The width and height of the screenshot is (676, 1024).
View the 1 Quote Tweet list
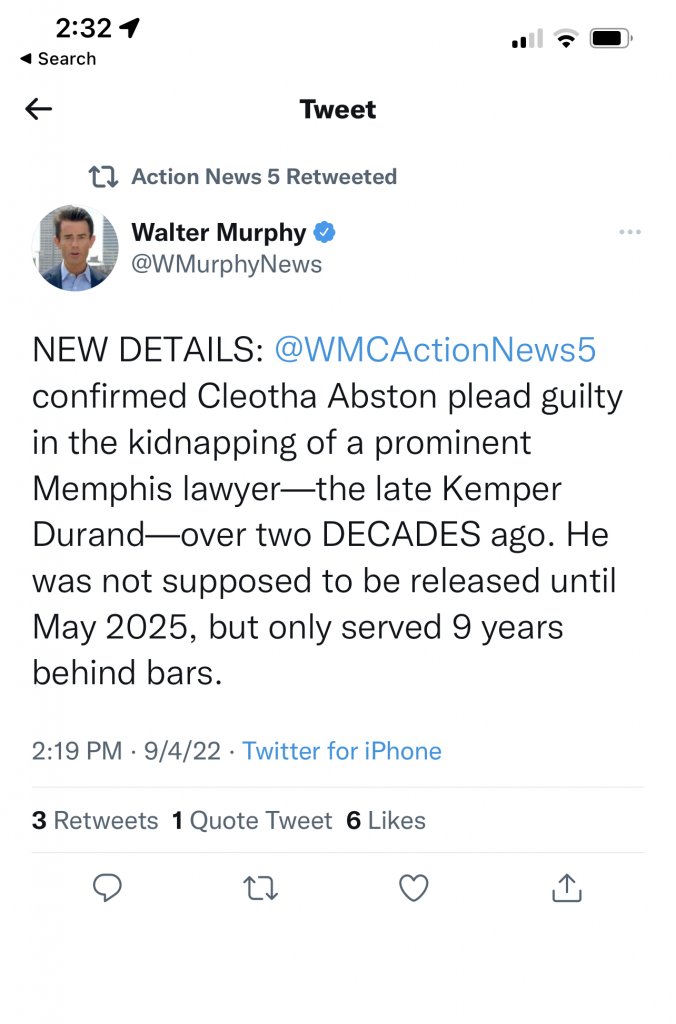coord(252,821)
